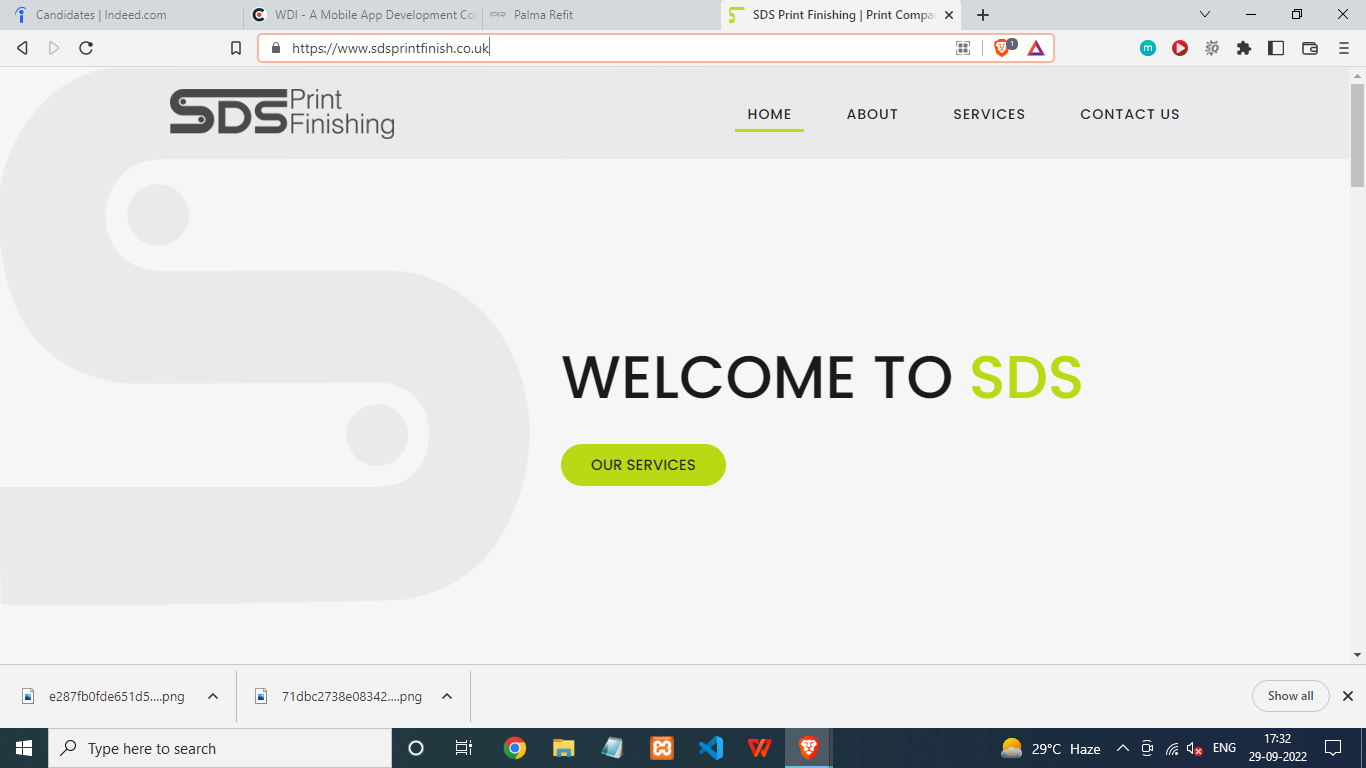This screenshot has height=768, width=1366.
Task: Open the weather 29°C Haze widget
Action: tap(1050, 748)
